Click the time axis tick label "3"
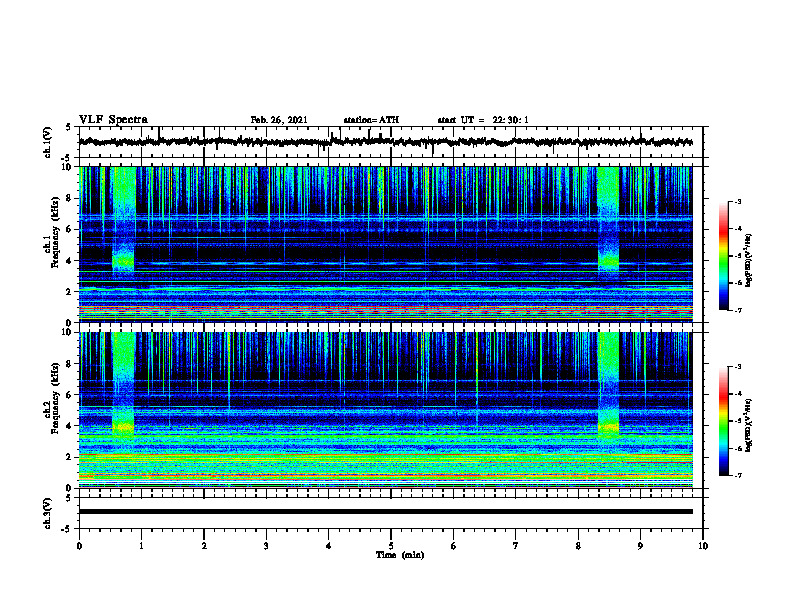792x612 pixels. (266, 546)
